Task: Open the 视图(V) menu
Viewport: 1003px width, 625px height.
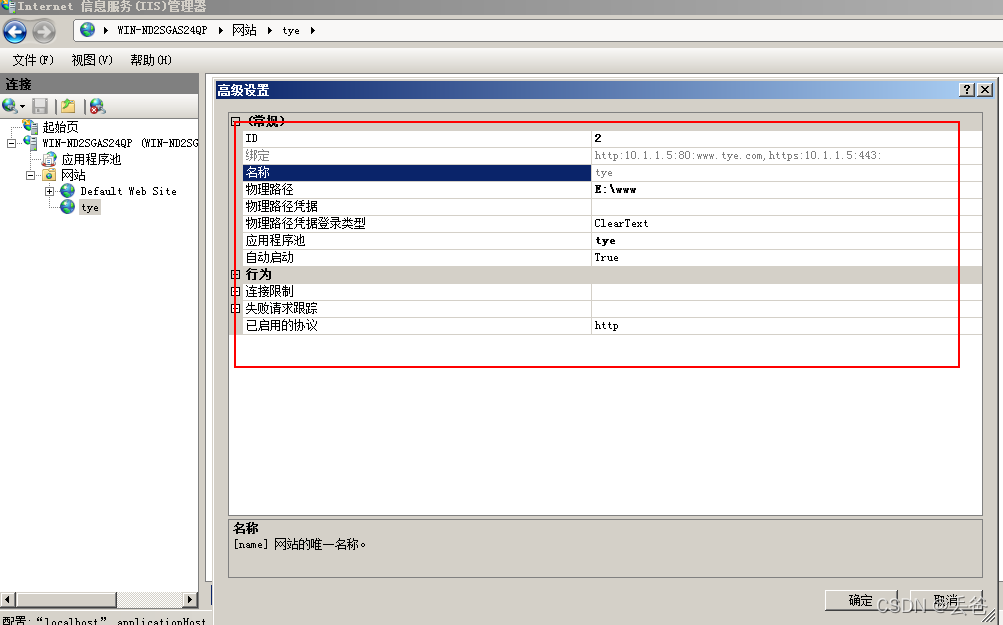Action: coord(92,60)
